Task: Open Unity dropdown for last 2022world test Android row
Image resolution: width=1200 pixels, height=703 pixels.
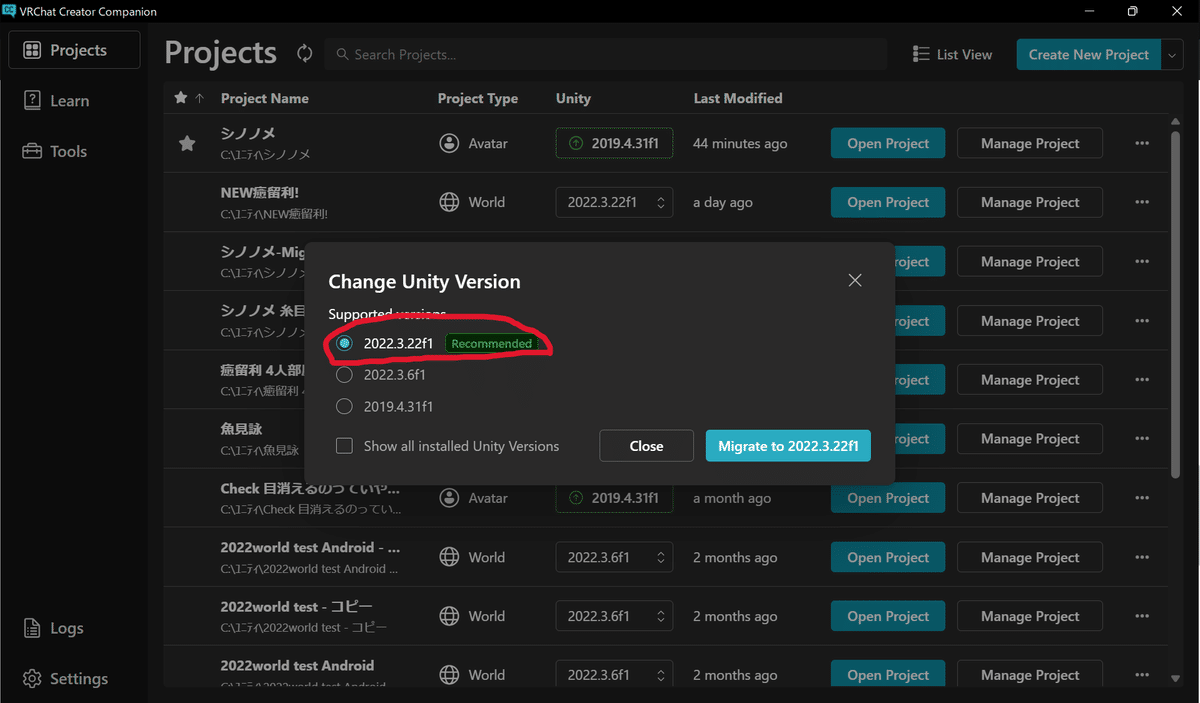Action: point(614,675)
